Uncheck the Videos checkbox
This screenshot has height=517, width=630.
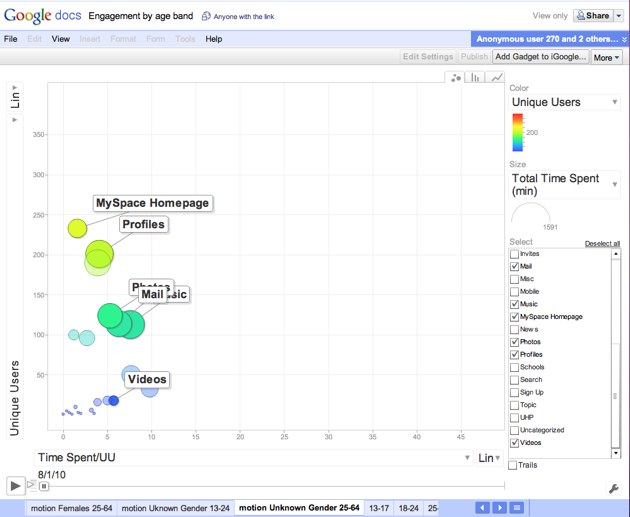[514, 443]
